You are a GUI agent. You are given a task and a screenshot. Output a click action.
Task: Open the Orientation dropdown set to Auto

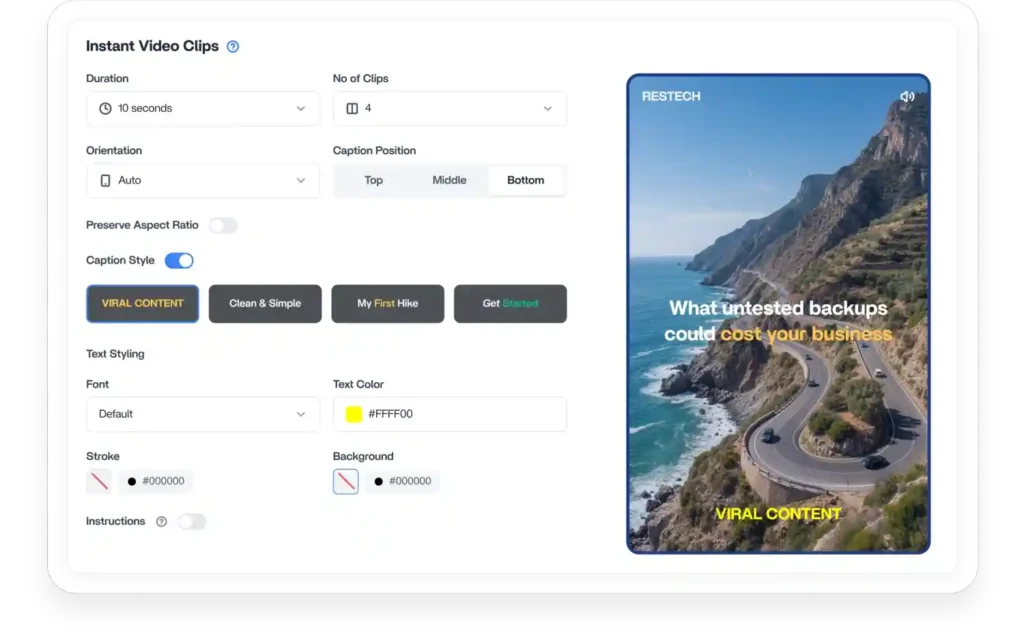[x=203, y=180]
